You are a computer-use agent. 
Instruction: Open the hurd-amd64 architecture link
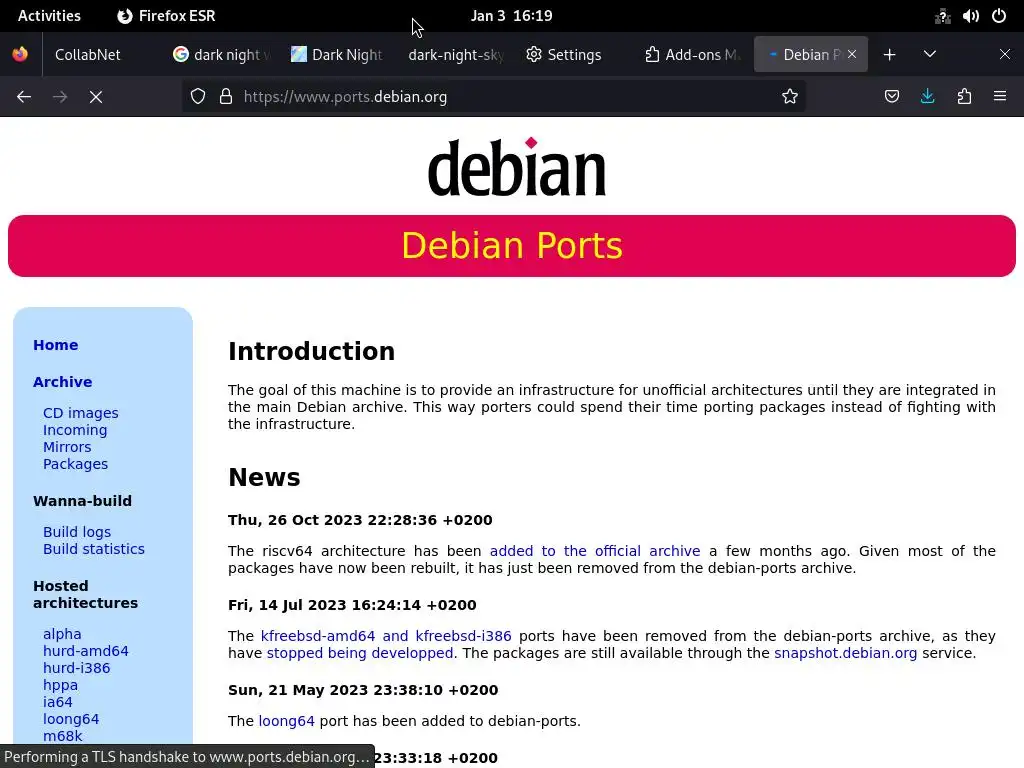86,651
